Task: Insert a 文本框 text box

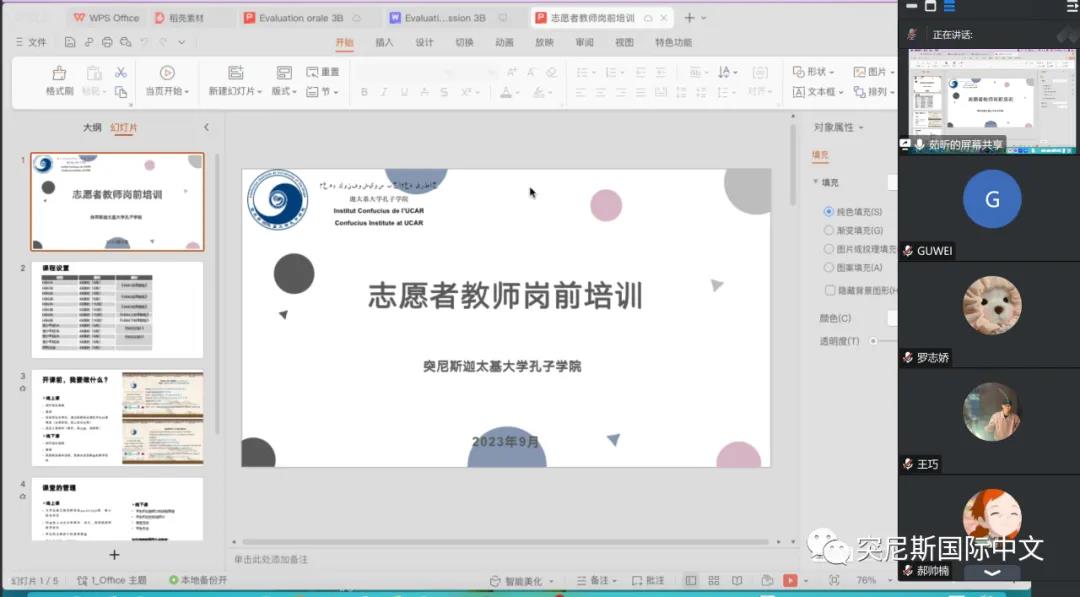Action: [817, 92]
